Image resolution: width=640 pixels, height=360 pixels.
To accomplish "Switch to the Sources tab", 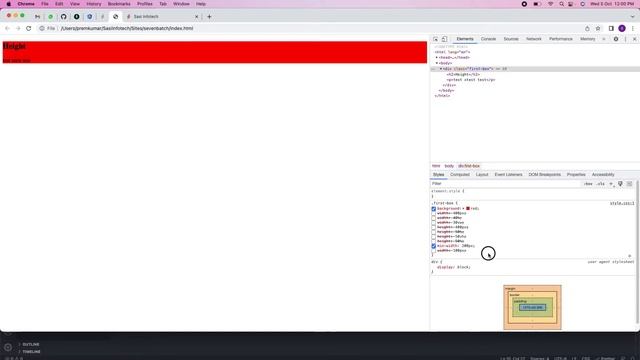I will tap(511, 39).
